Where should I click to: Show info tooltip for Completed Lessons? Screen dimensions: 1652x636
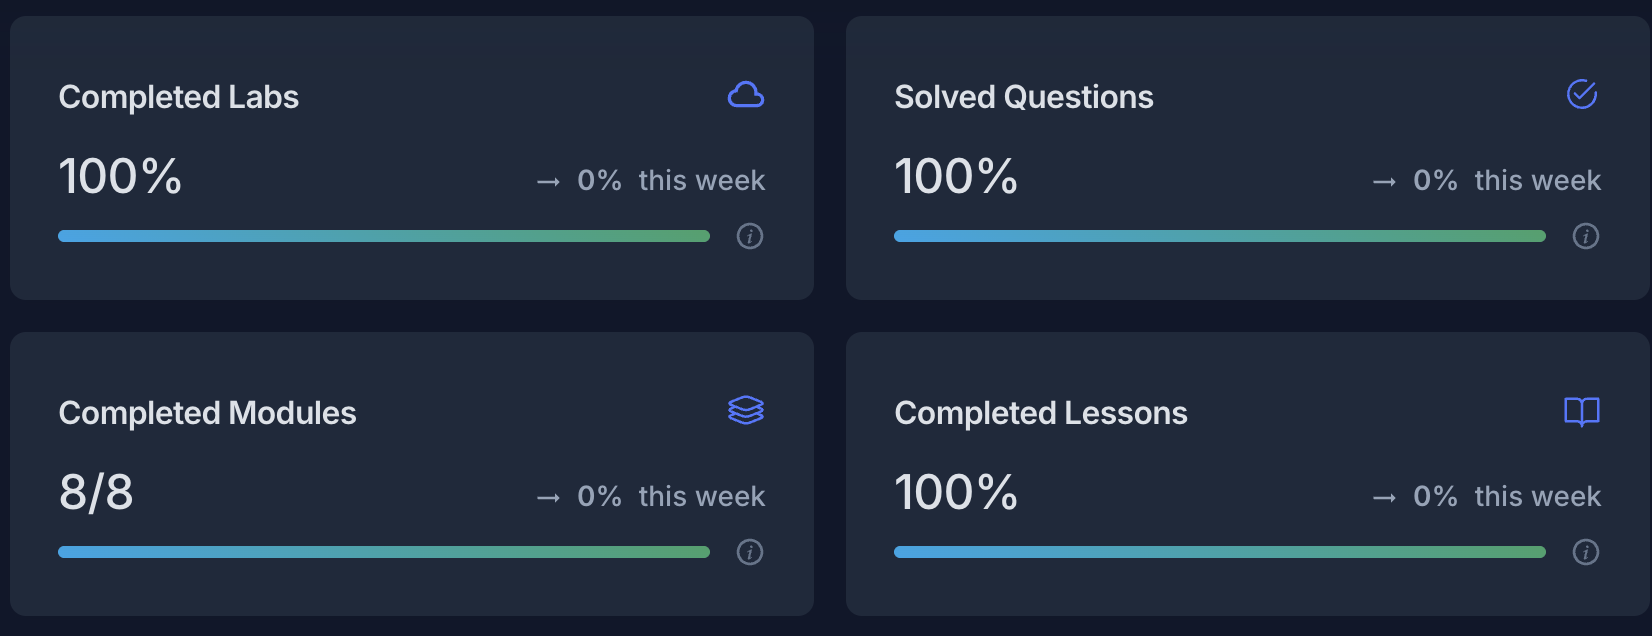point(1585,552)
